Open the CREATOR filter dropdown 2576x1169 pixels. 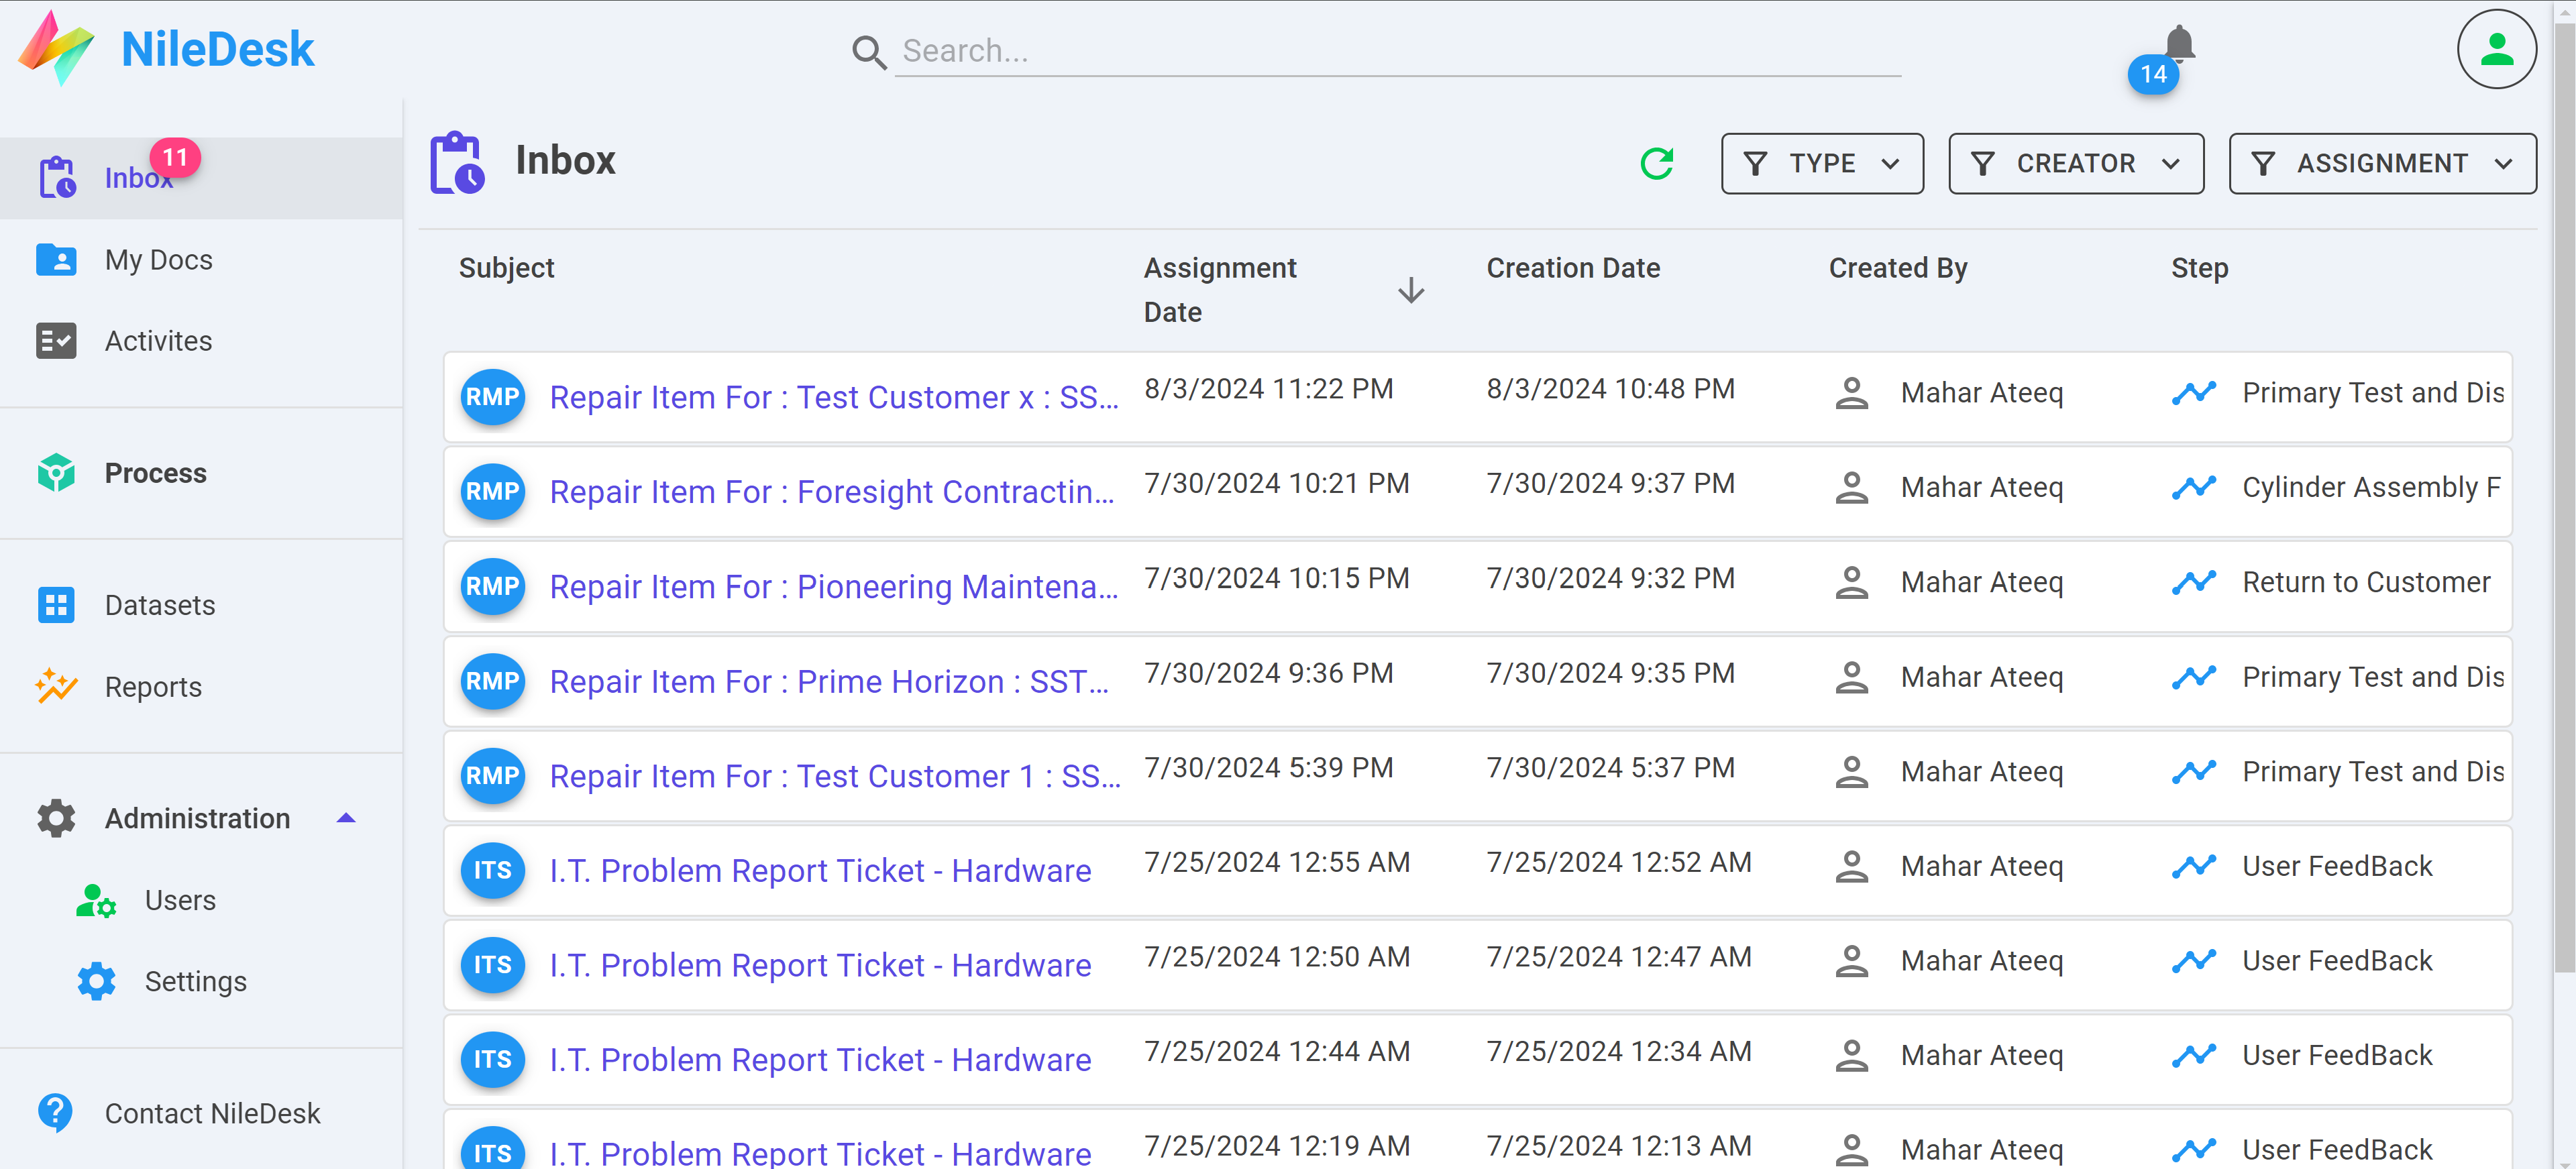(x=2075, y=163)
